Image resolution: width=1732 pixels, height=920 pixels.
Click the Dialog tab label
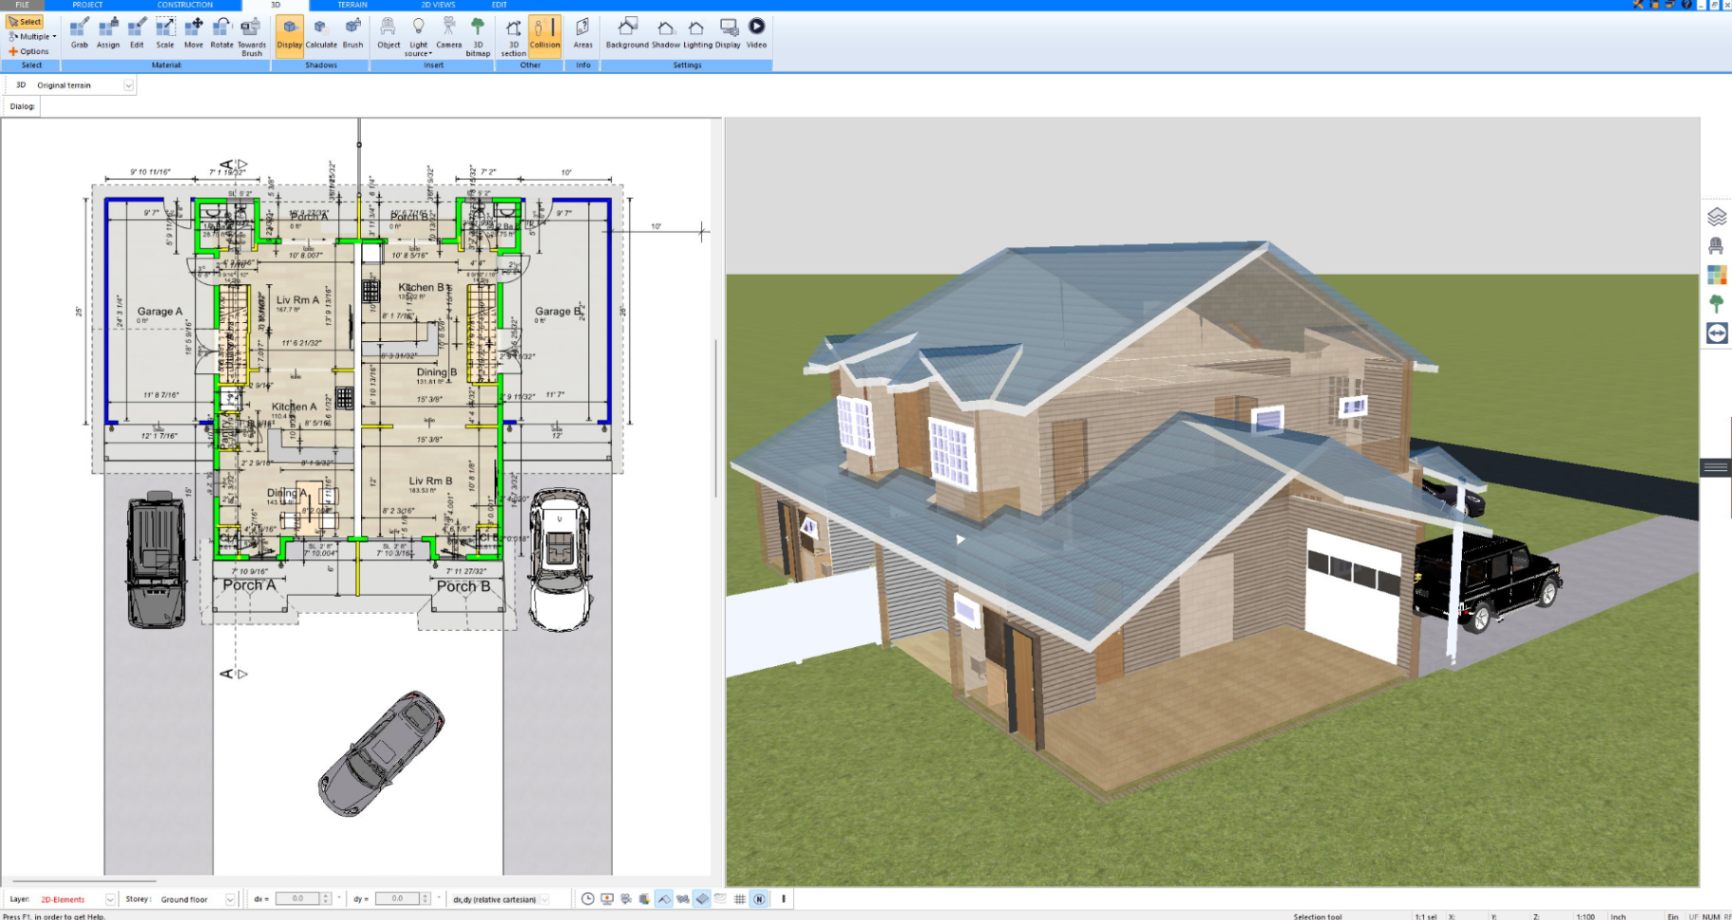coord(22,106)
